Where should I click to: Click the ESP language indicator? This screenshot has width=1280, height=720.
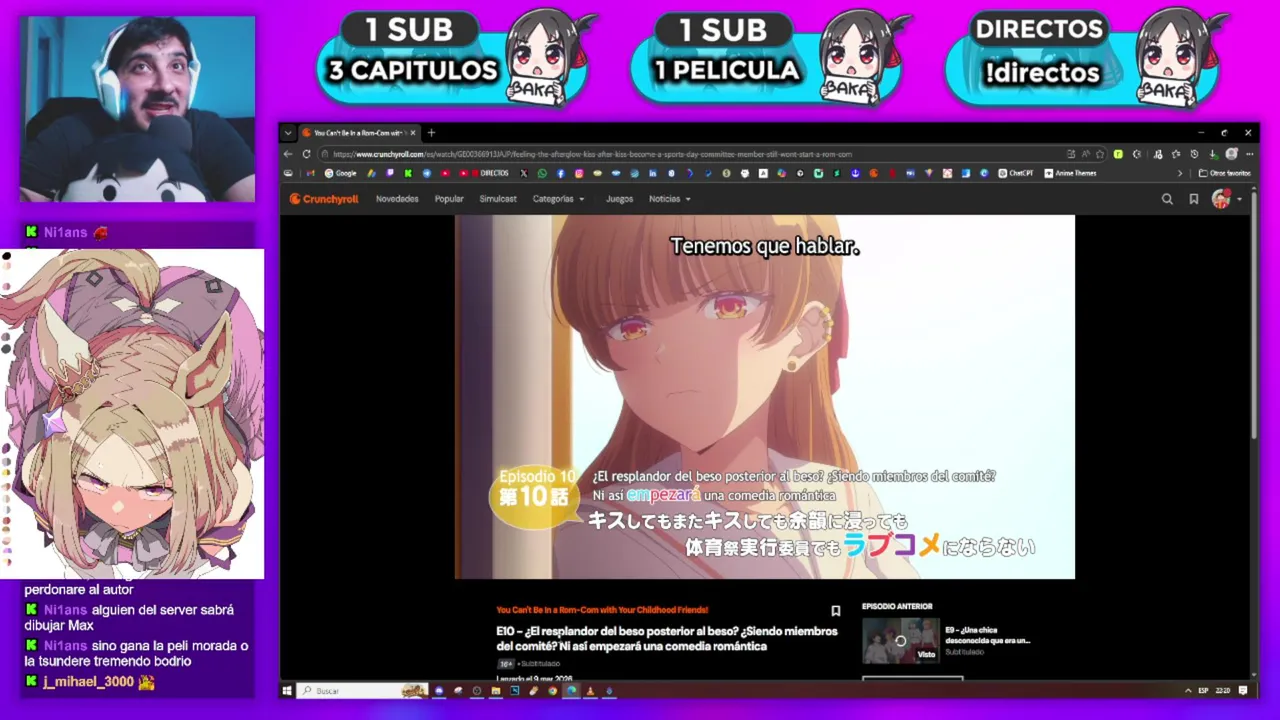point(1203,690)
